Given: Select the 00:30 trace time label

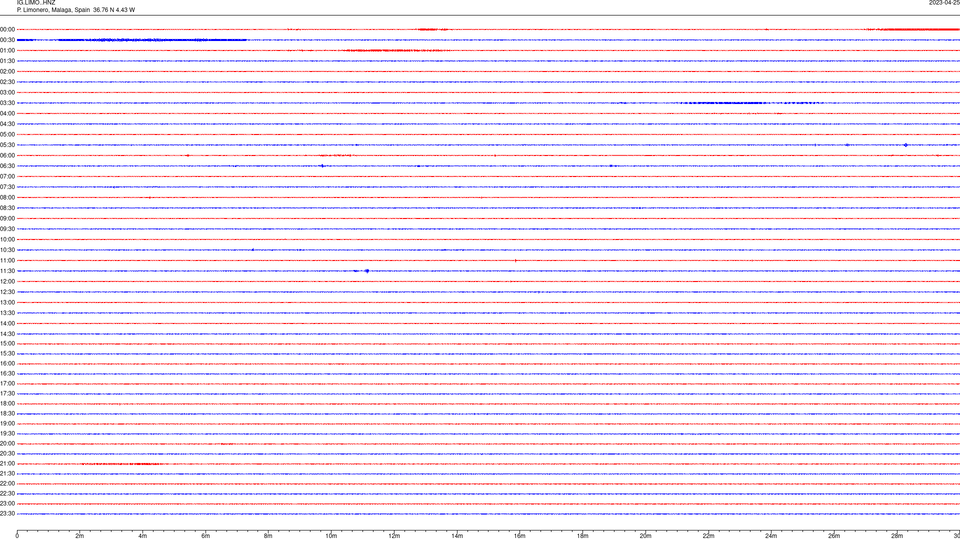Looking at the screenshot, I should (x=7, y=40).
